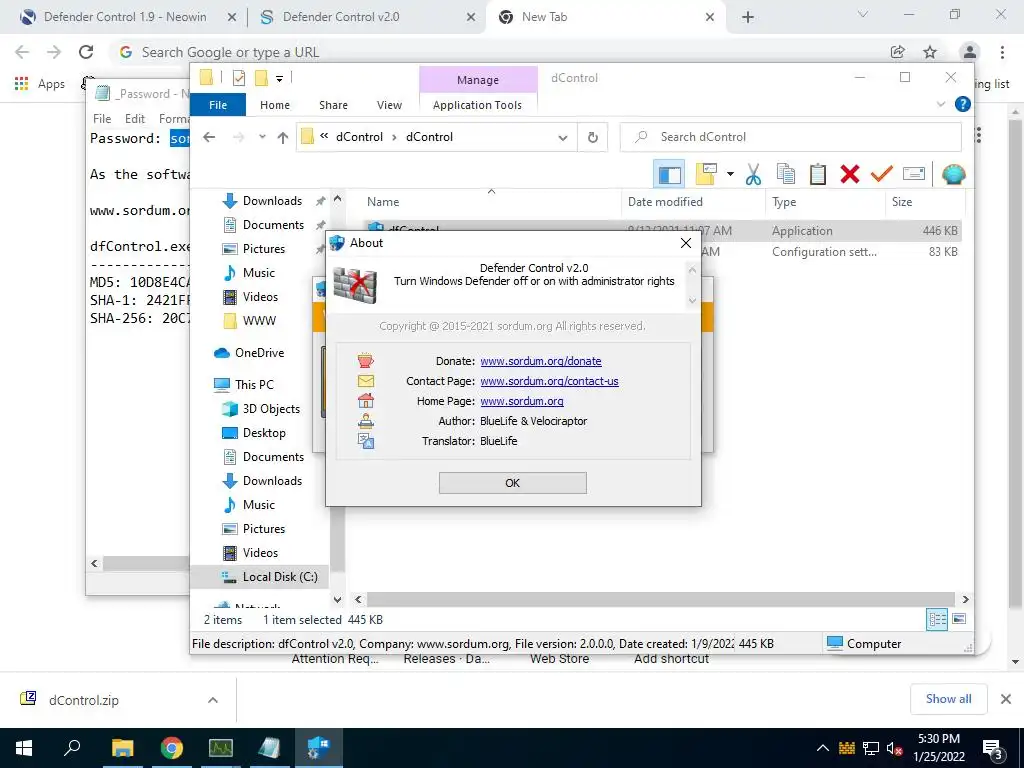Collapse the Explorer ribbon chevron

[941, 104]
